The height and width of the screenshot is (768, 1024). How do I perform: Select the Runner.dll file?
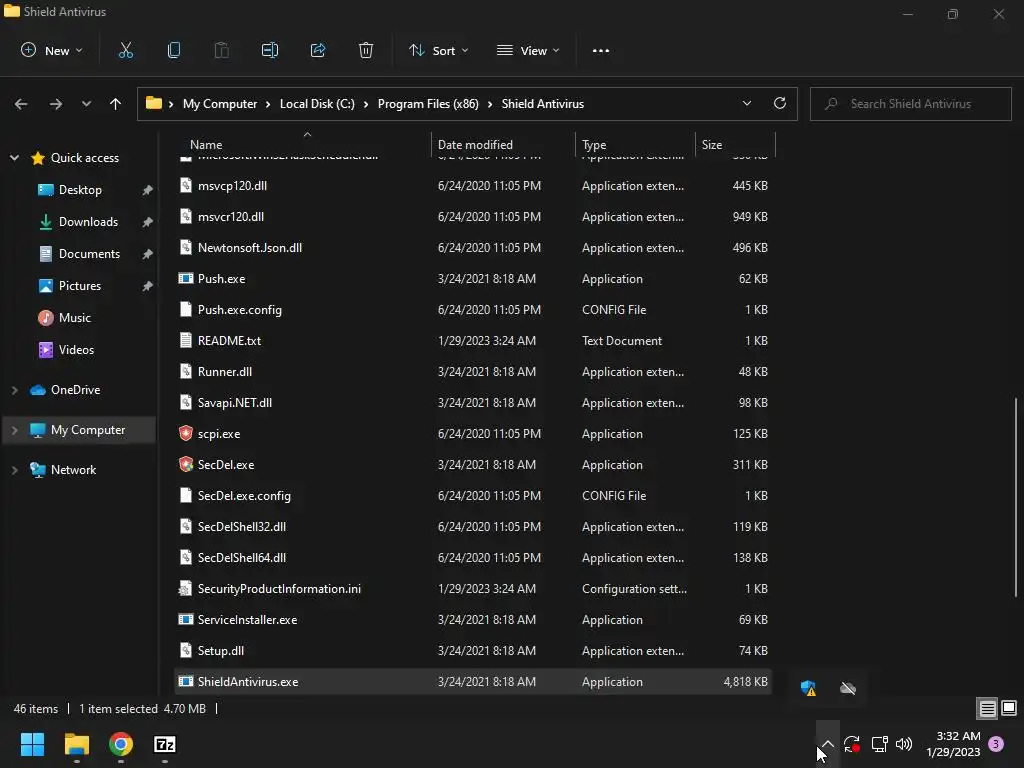pos(225,372)
